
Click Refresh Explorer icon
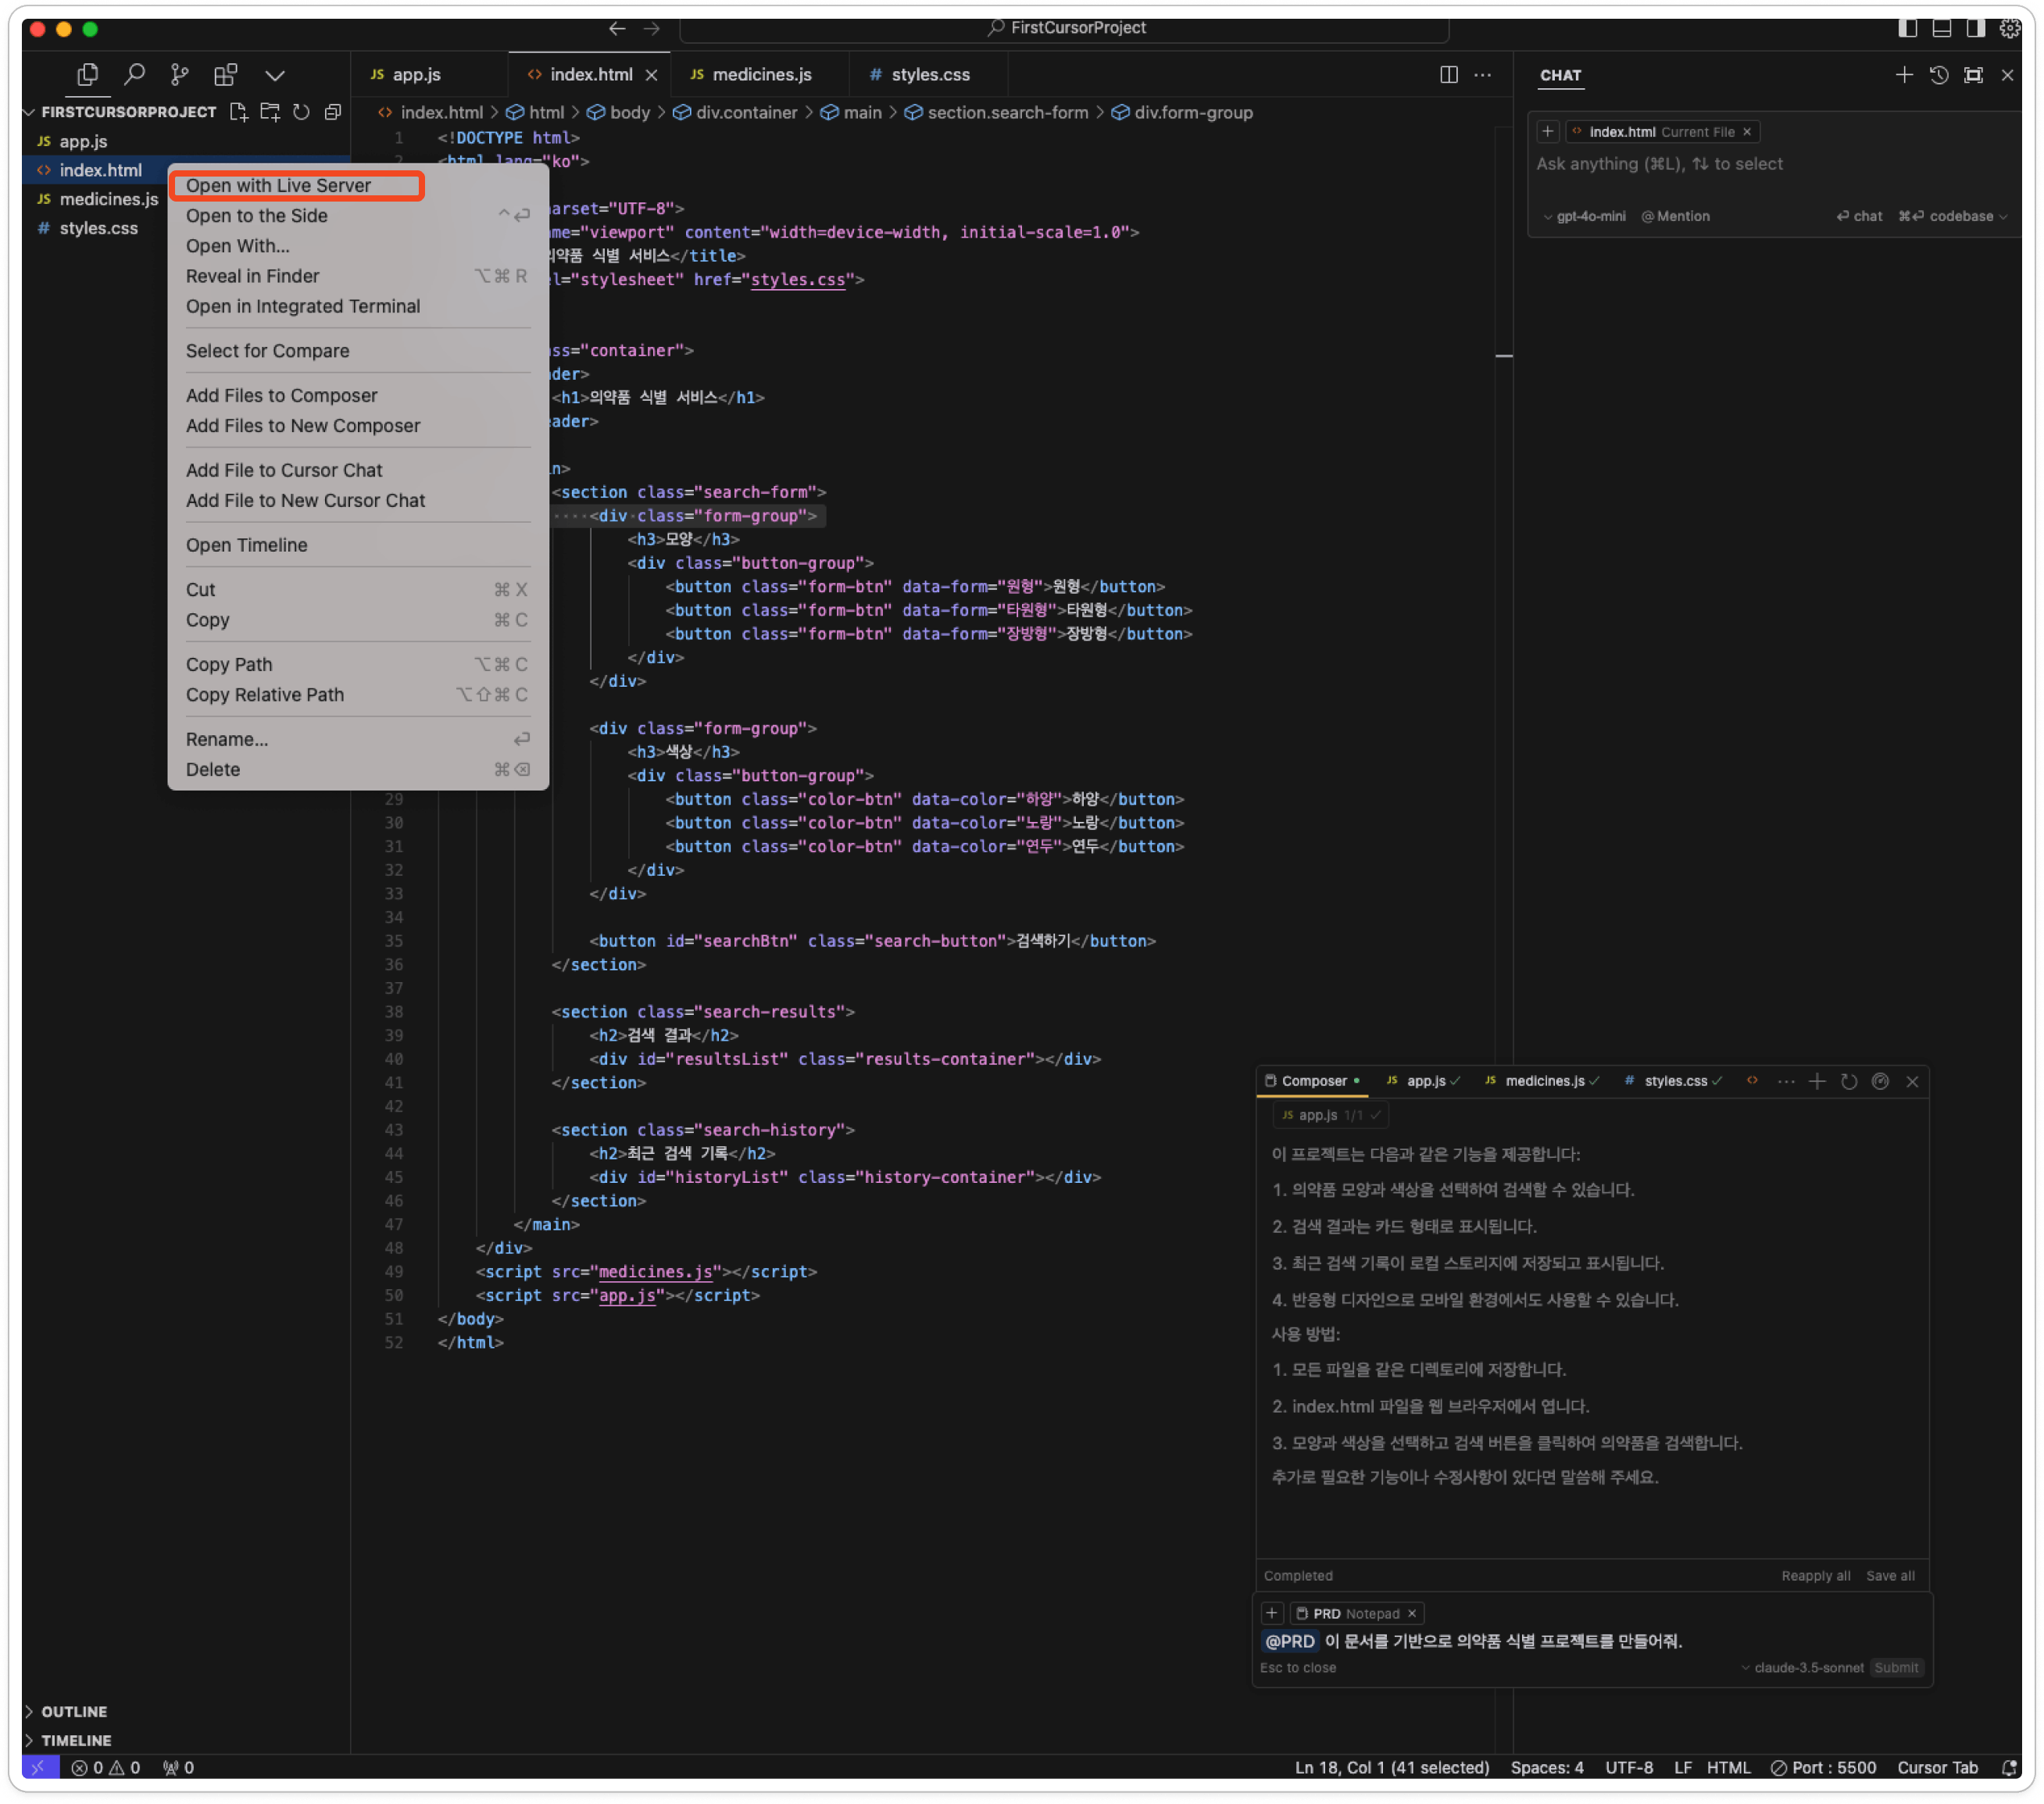click(301, 112)
